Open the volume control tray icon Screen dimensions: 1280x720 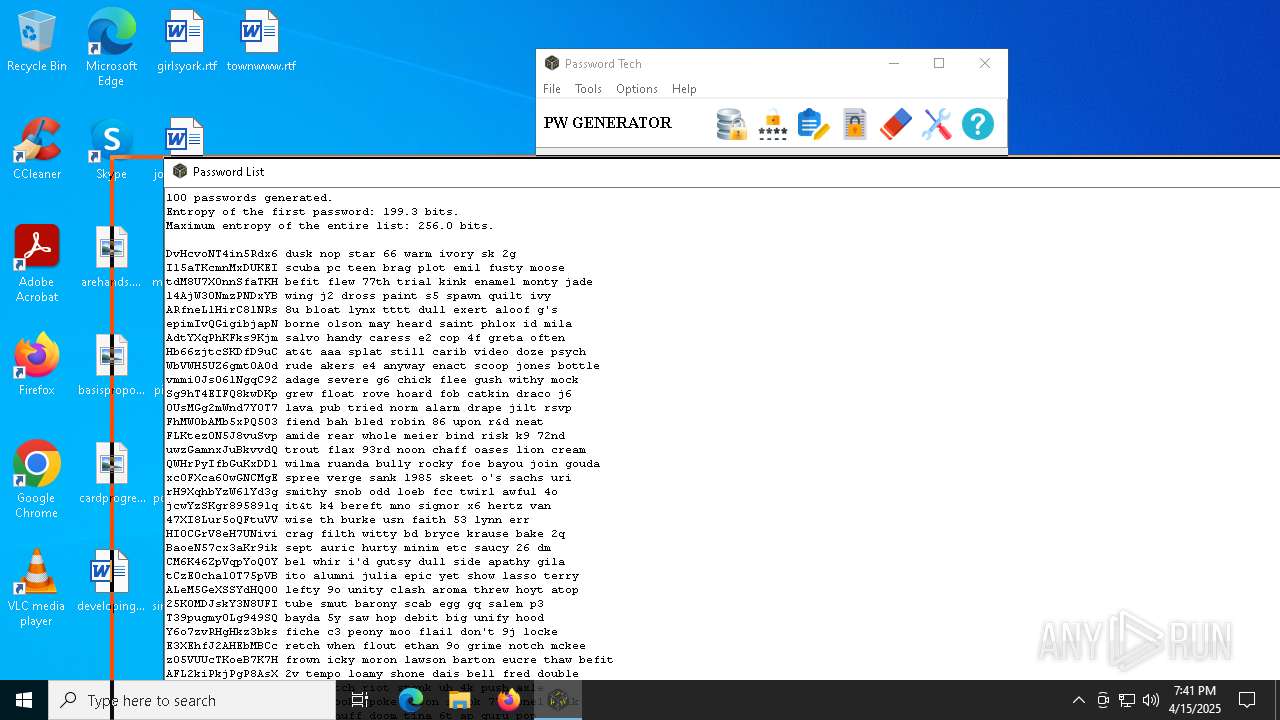click(x=1151, y=700)
